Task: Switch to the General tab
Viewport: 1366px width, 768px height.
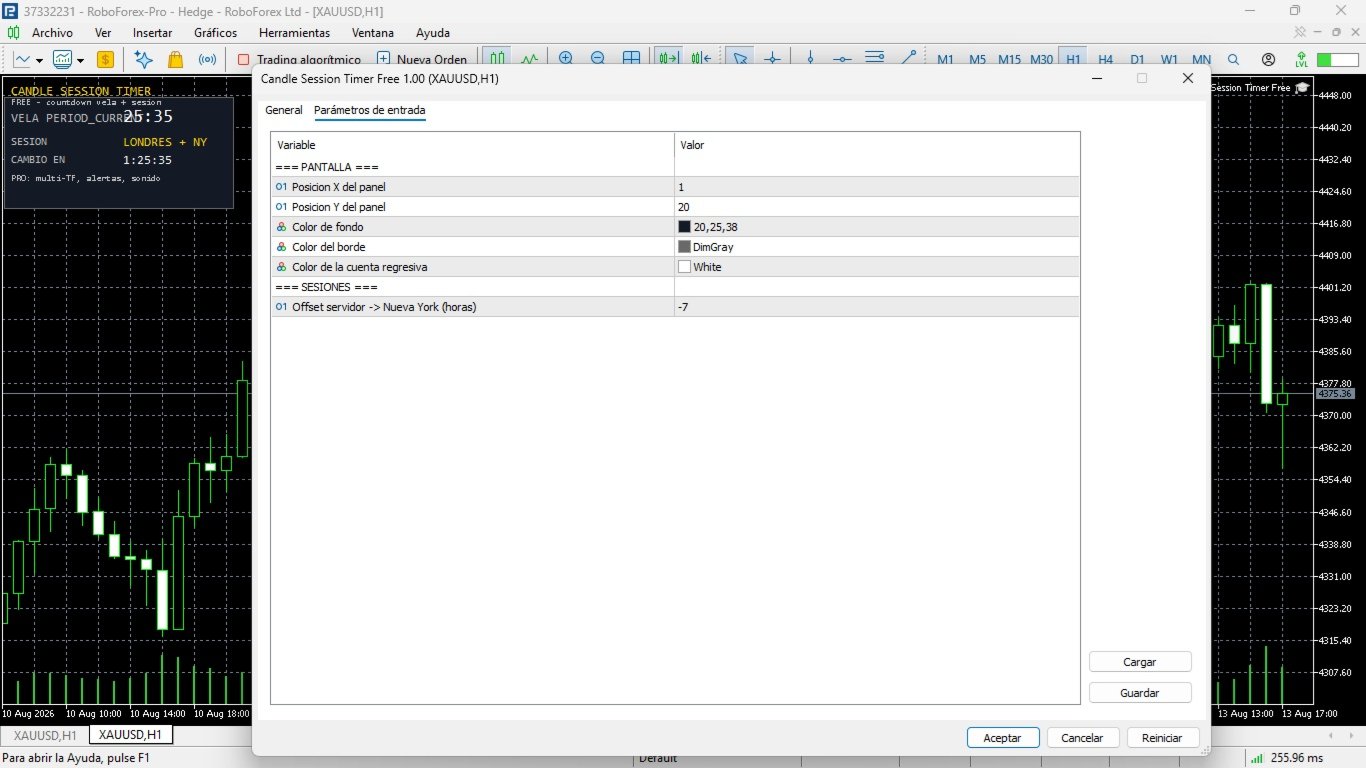Action: coord(284,110)
